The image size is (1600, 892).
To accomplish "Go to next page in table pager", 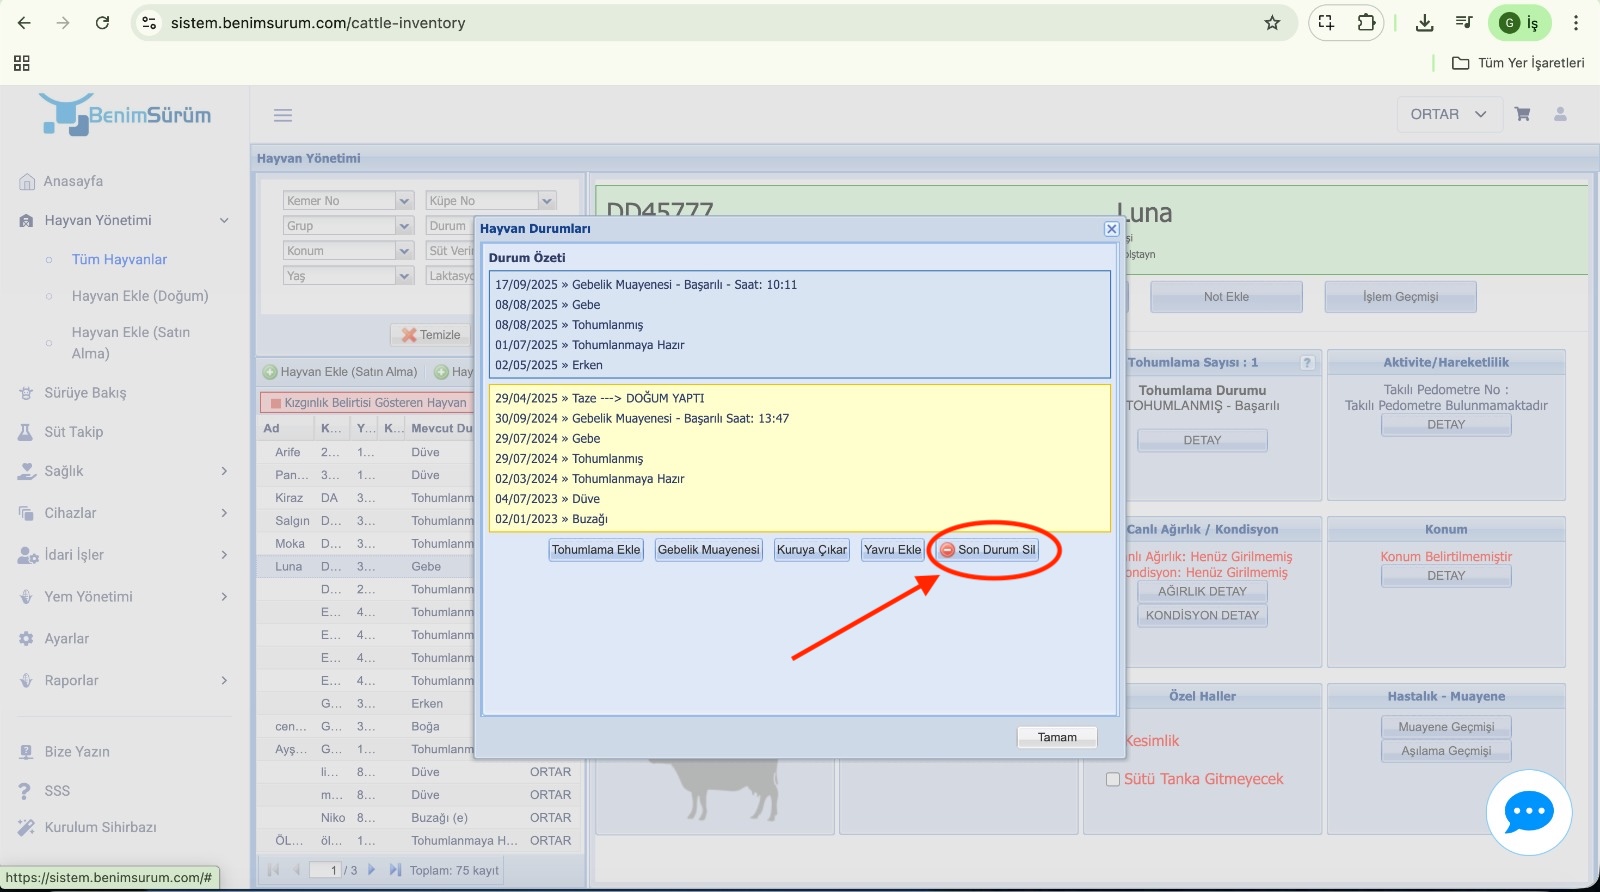I will (x=372, y=870).
